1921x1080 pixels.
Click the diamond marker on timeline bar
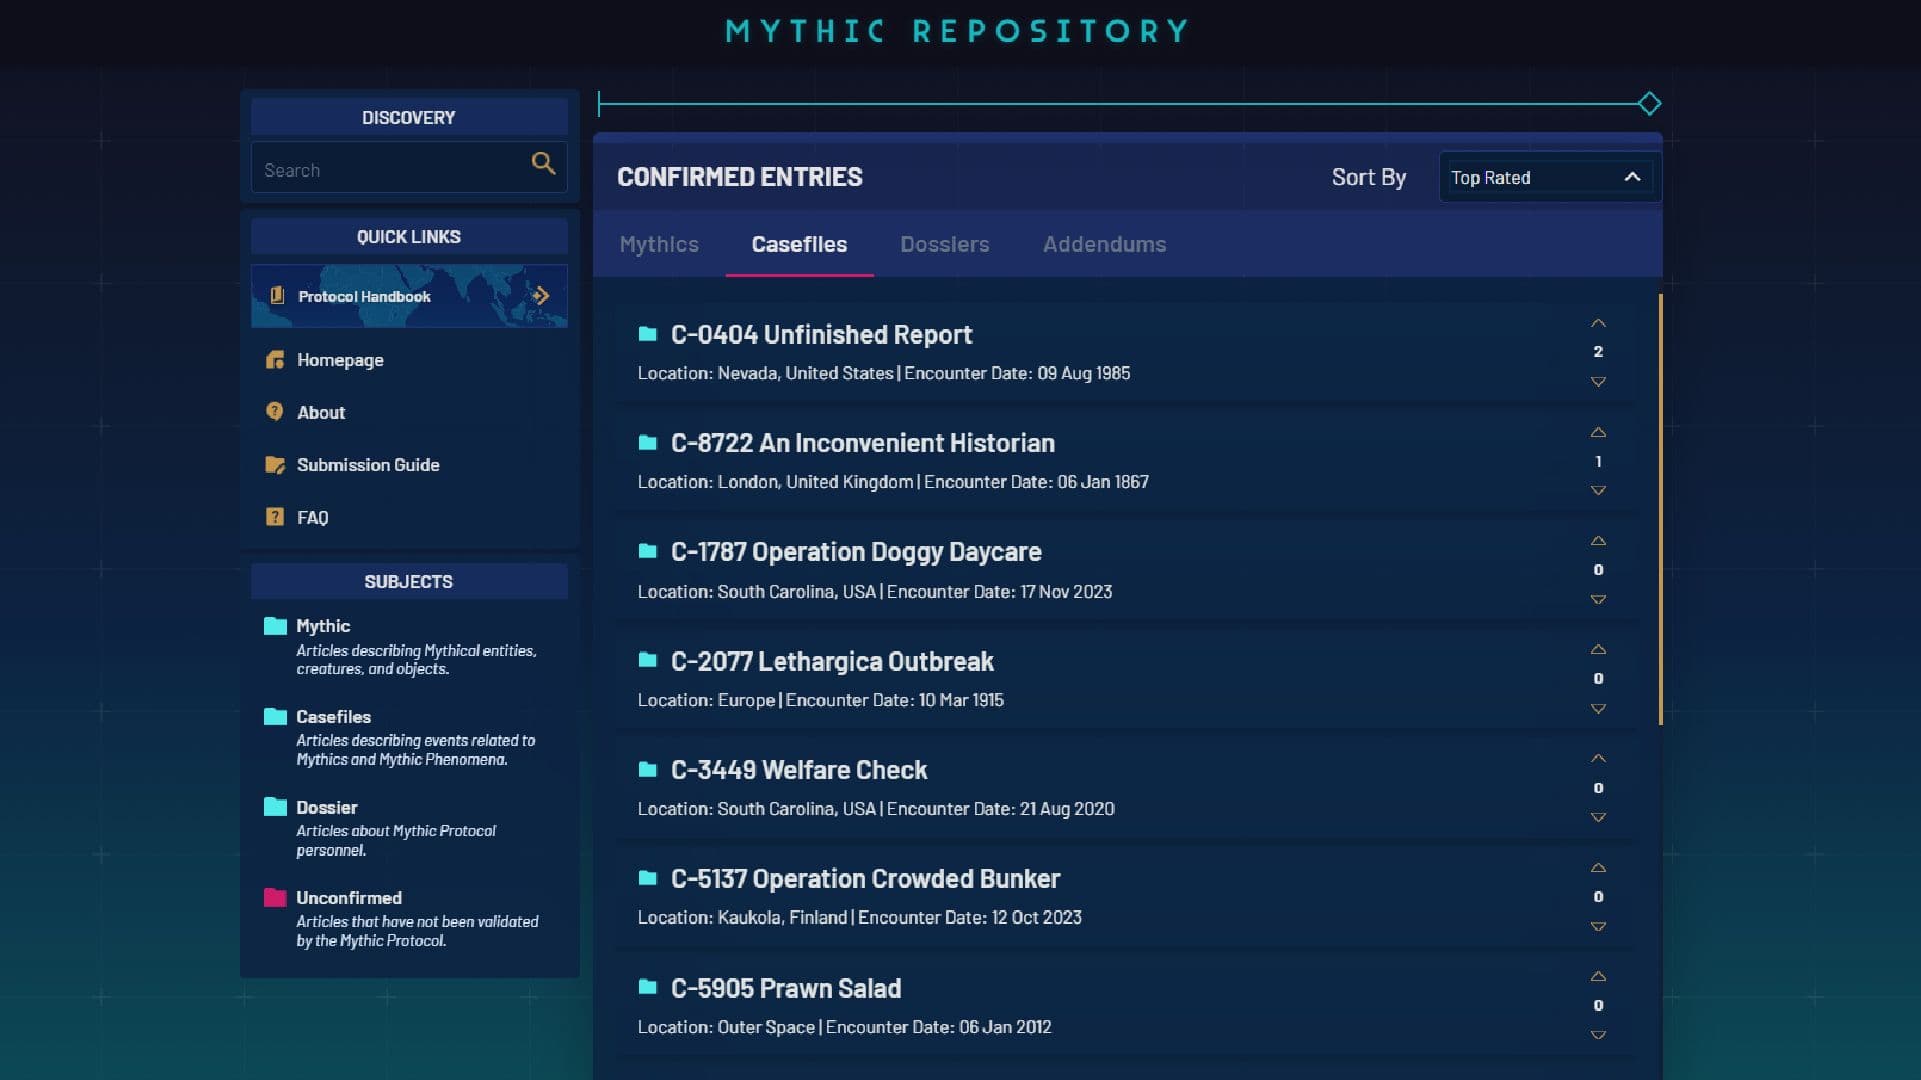(x=1649, y=103)
